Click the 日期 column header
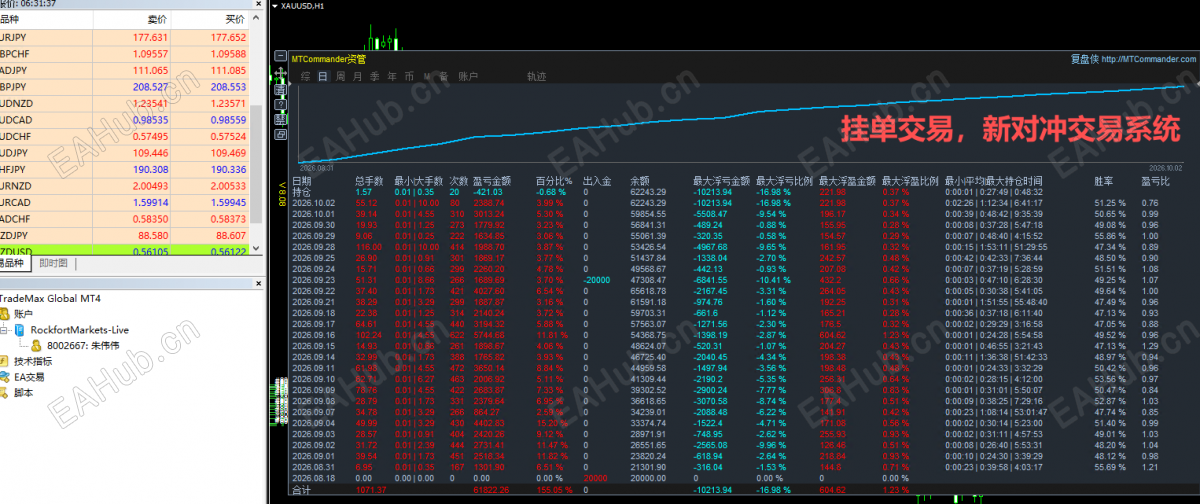This screenshot has height=504, width=1200. 302,181
